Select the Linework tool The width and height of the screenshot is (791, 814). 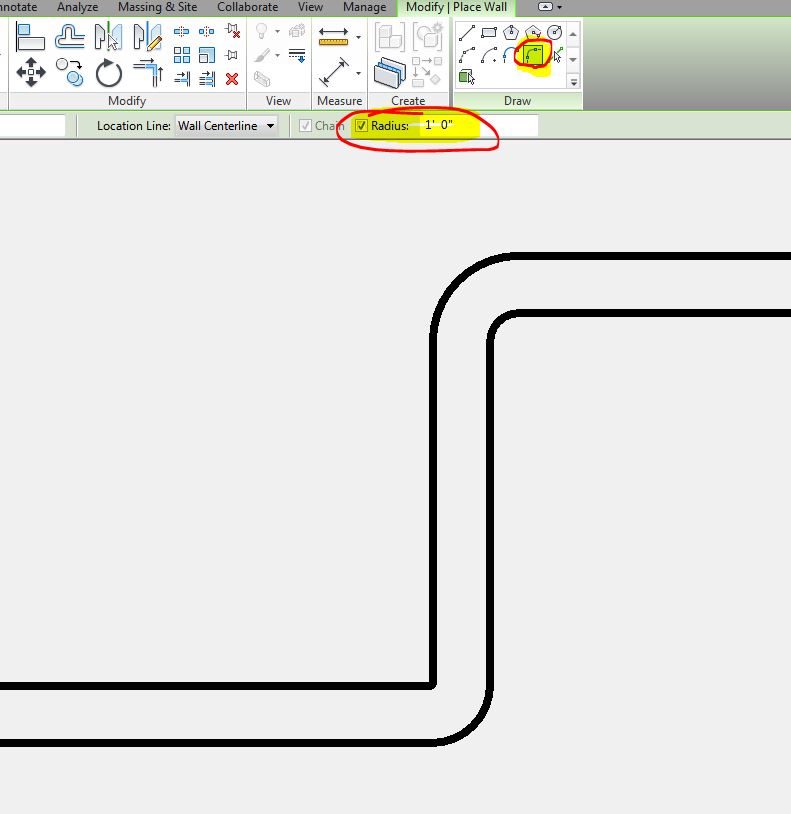[297, 55]
